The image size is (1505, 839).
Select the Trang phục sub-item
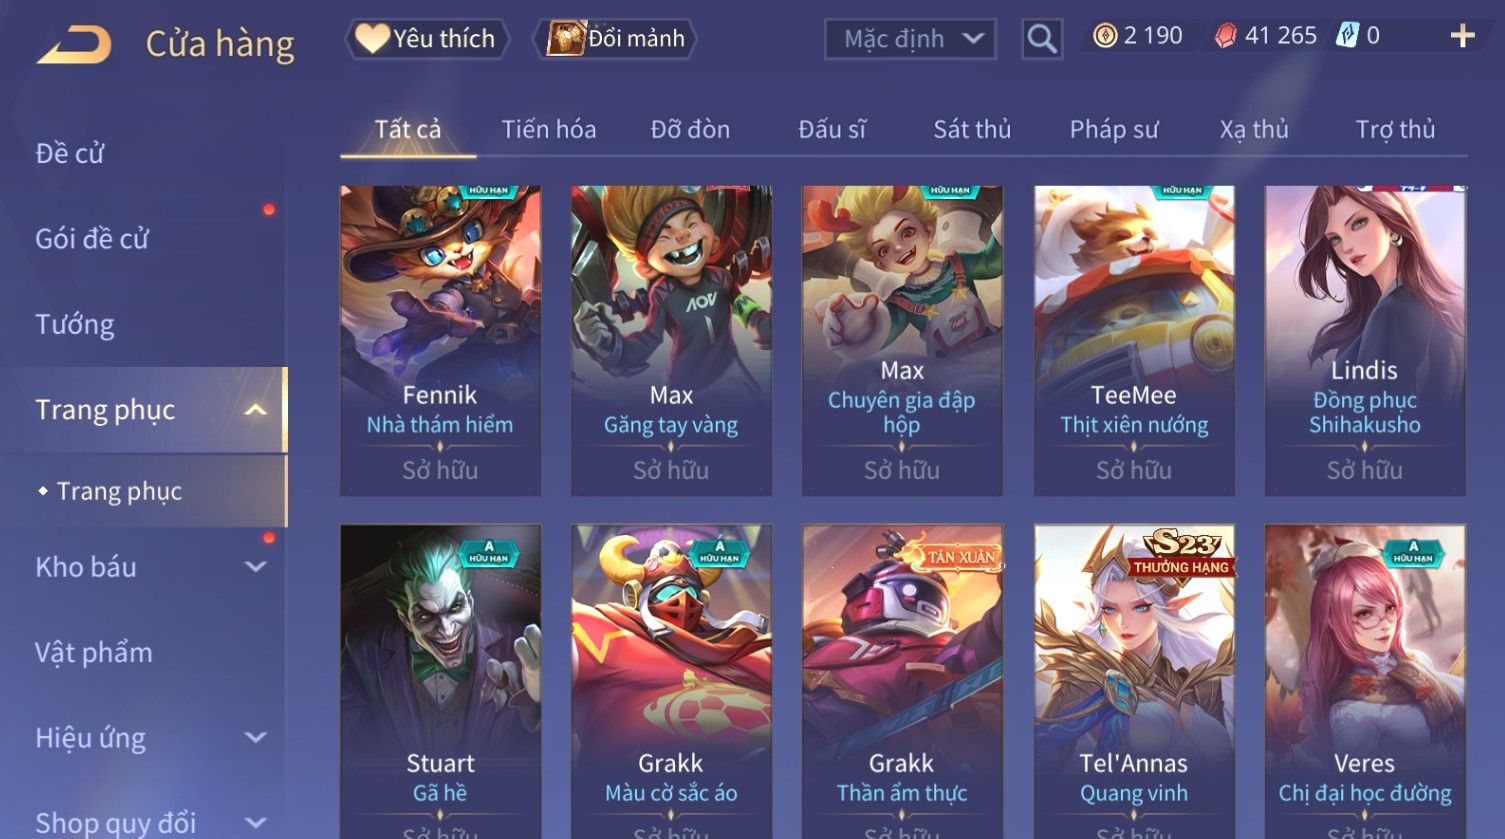120,491
